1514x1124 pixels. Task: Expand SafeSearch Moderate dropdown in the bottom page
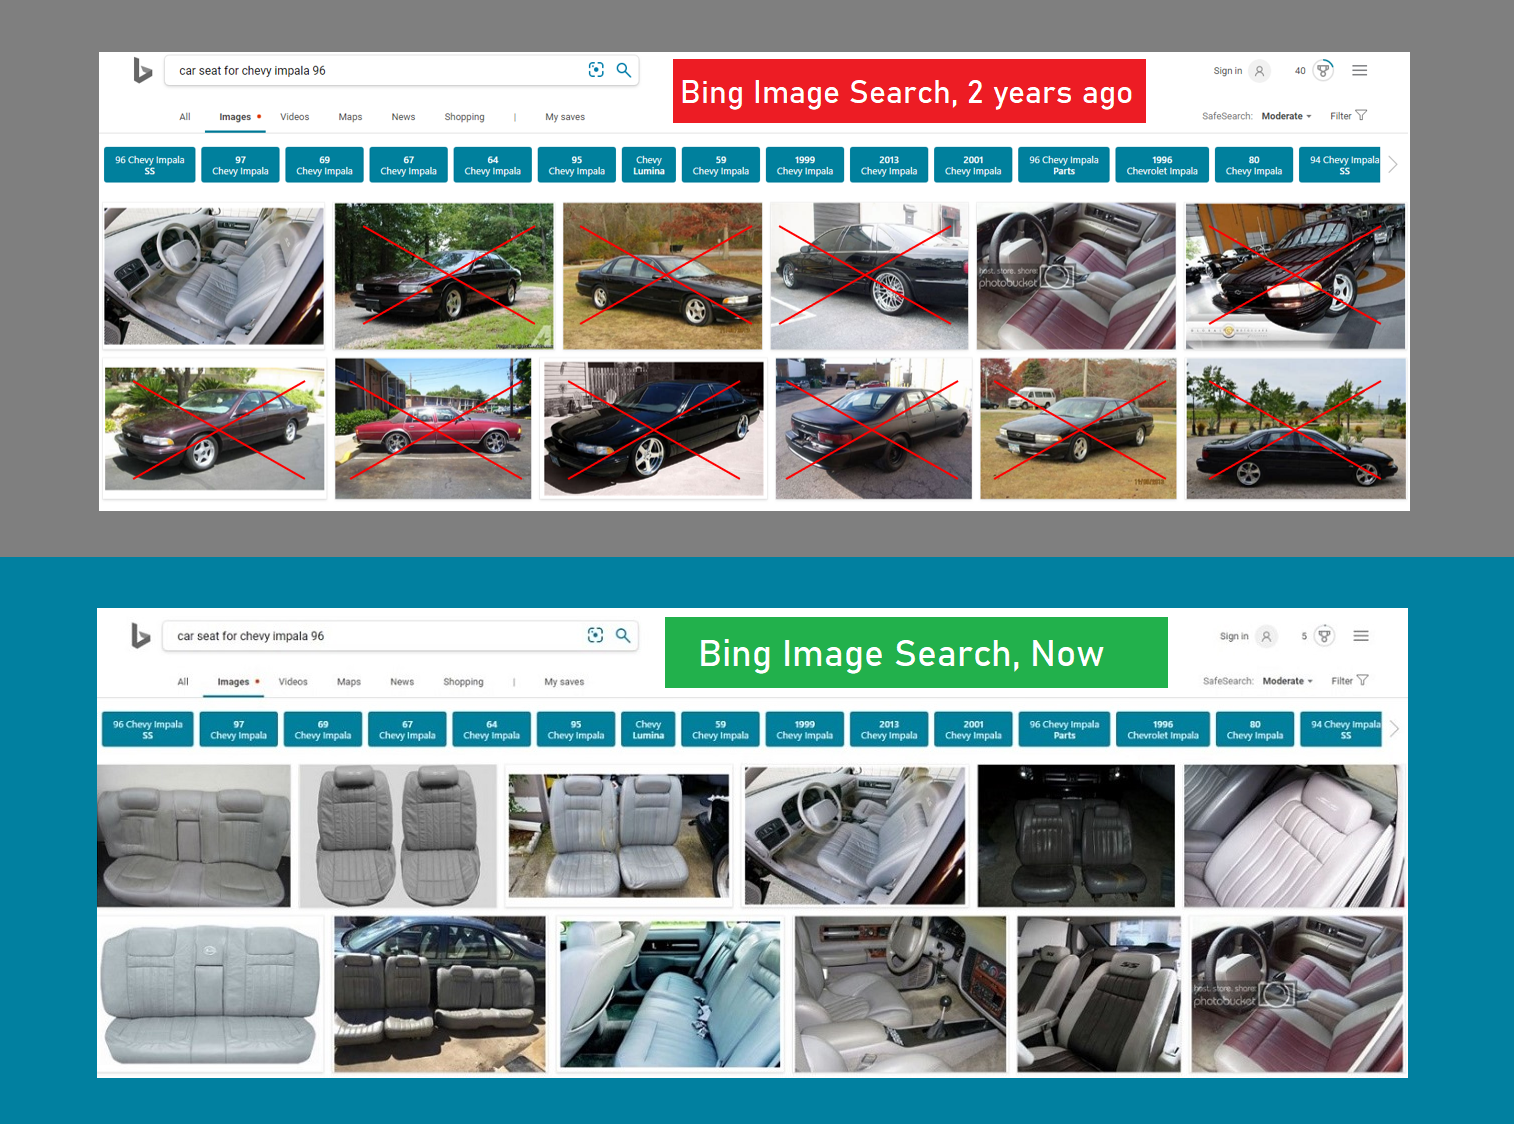(x=1287, y=681)
